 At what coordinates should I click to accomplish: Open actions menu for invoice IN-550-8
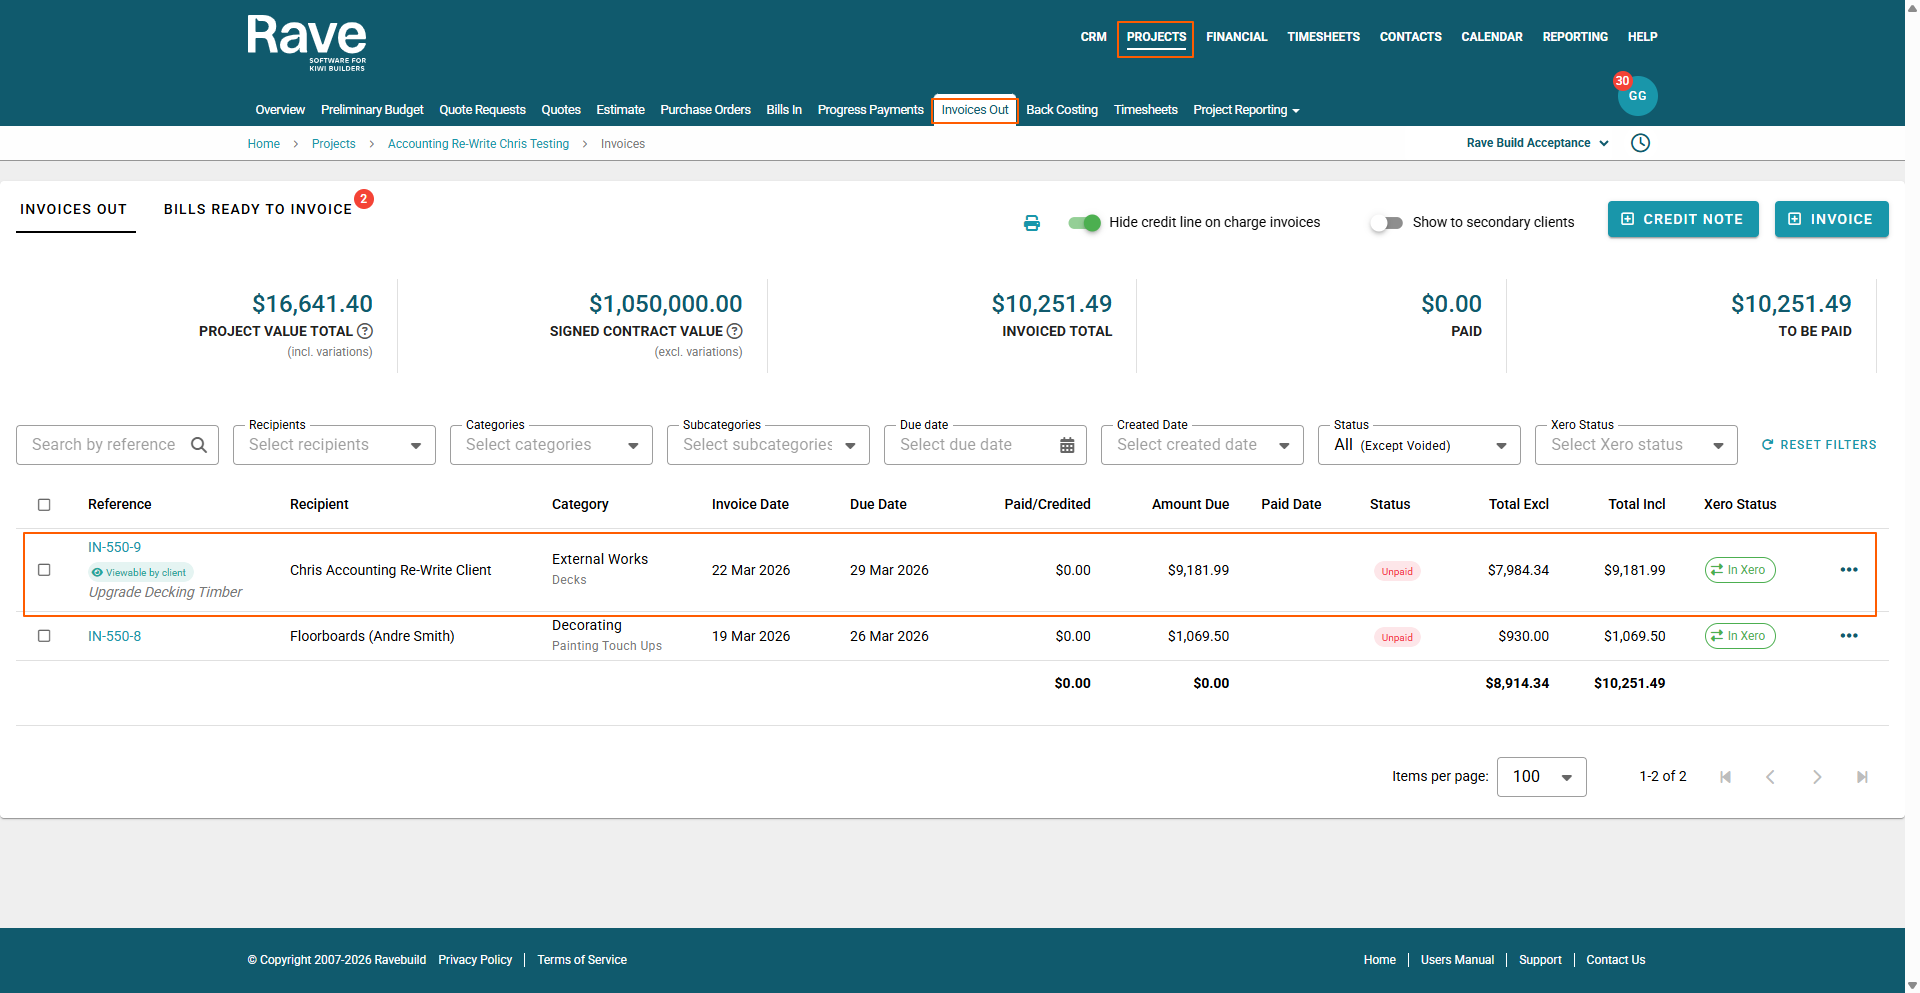(x=1848, y=636)
